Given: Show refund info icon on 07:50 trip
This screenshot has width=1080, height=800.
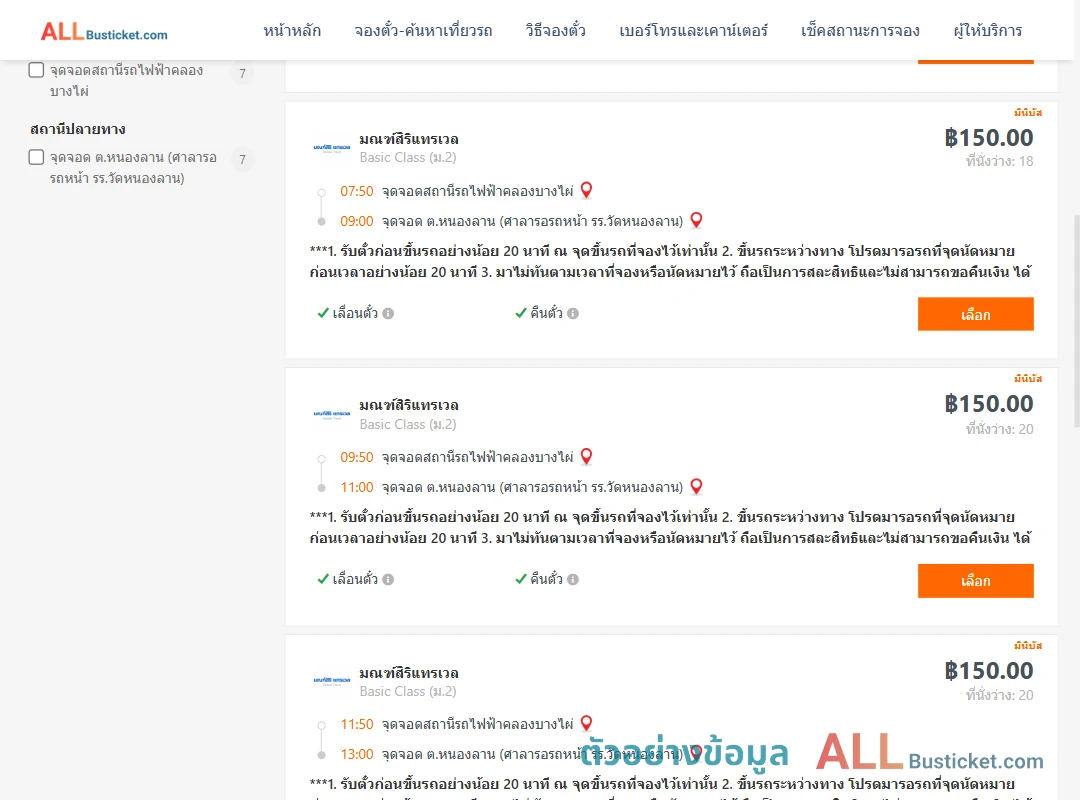Looking at the screenshot, I should pos(573,314).
